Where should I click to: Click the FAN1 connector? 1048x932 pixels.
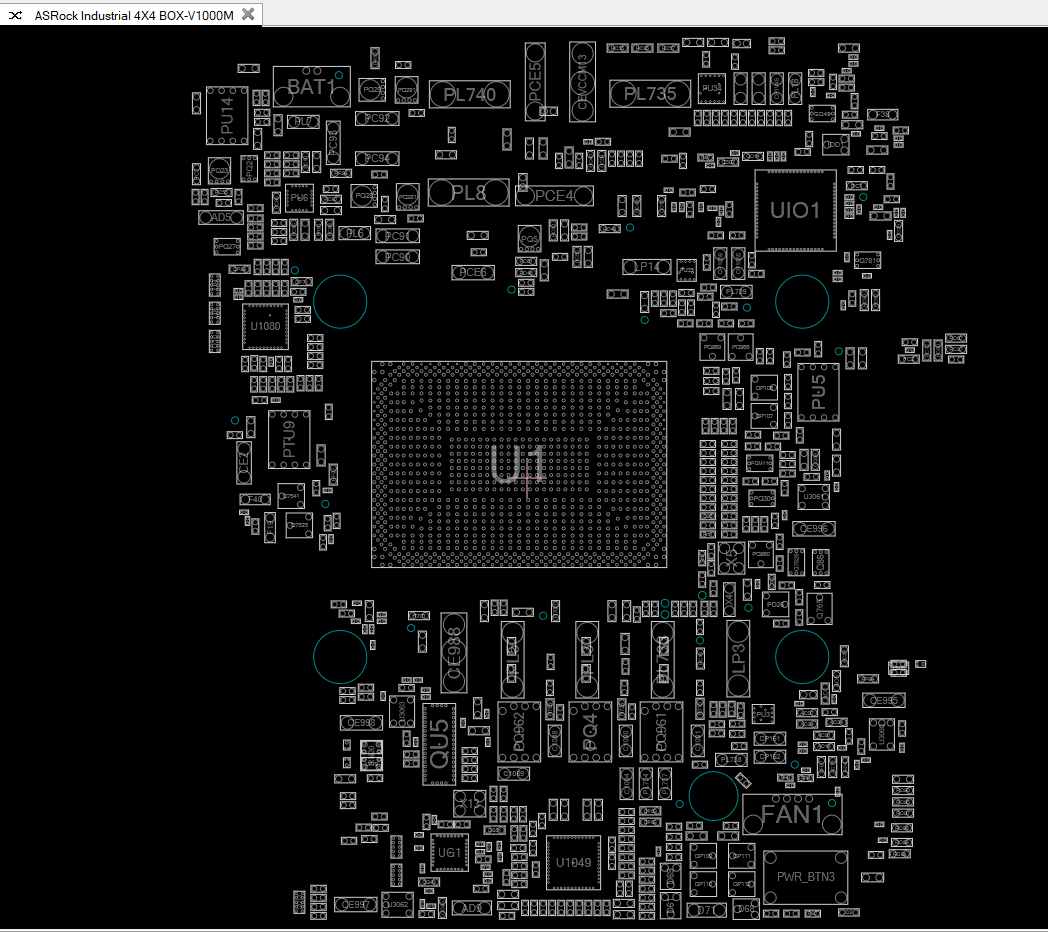(x=792, y=815)
